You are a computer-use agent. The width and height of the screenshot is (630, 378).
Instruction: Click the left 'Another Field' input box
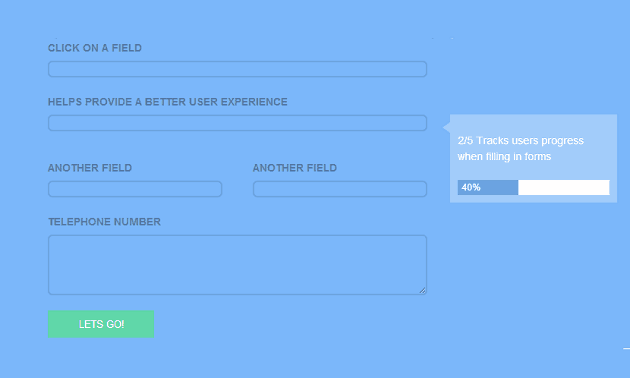(x=135, y=189)
